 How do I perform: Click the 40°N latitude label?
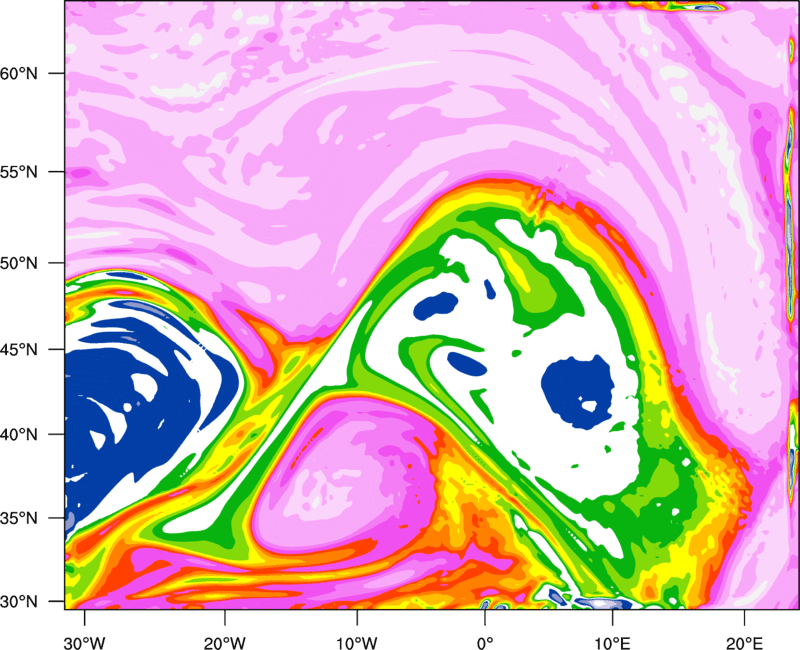(19, 435)
